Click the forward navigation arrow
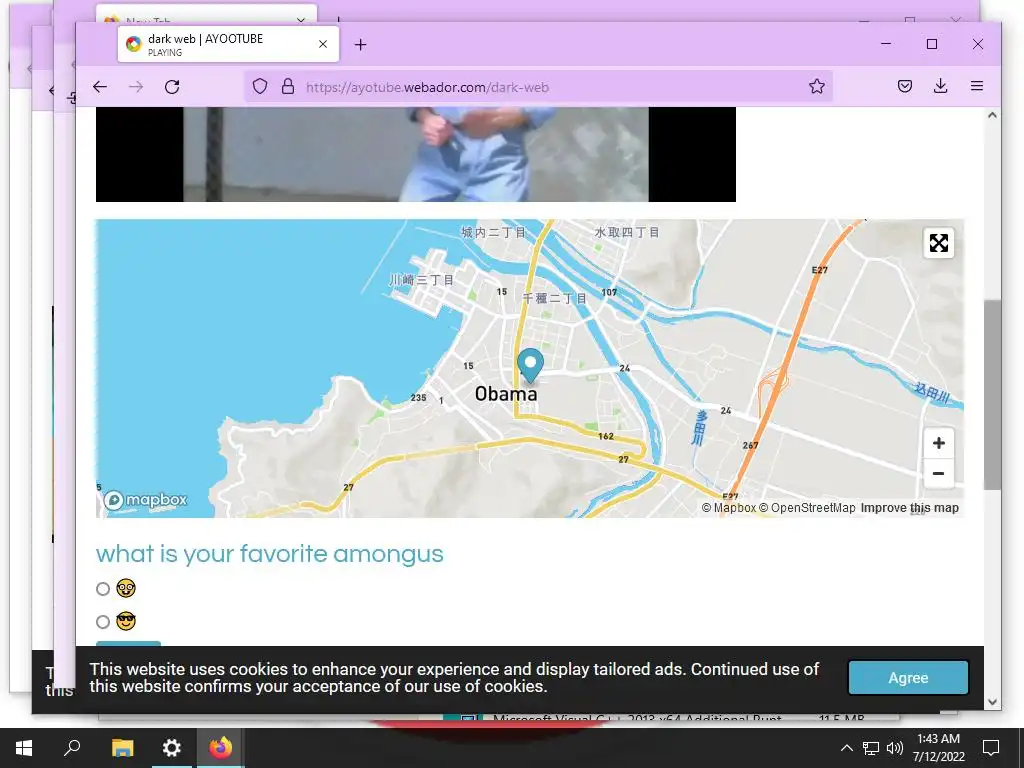The image size is (1024, 768). click(136, 87)
